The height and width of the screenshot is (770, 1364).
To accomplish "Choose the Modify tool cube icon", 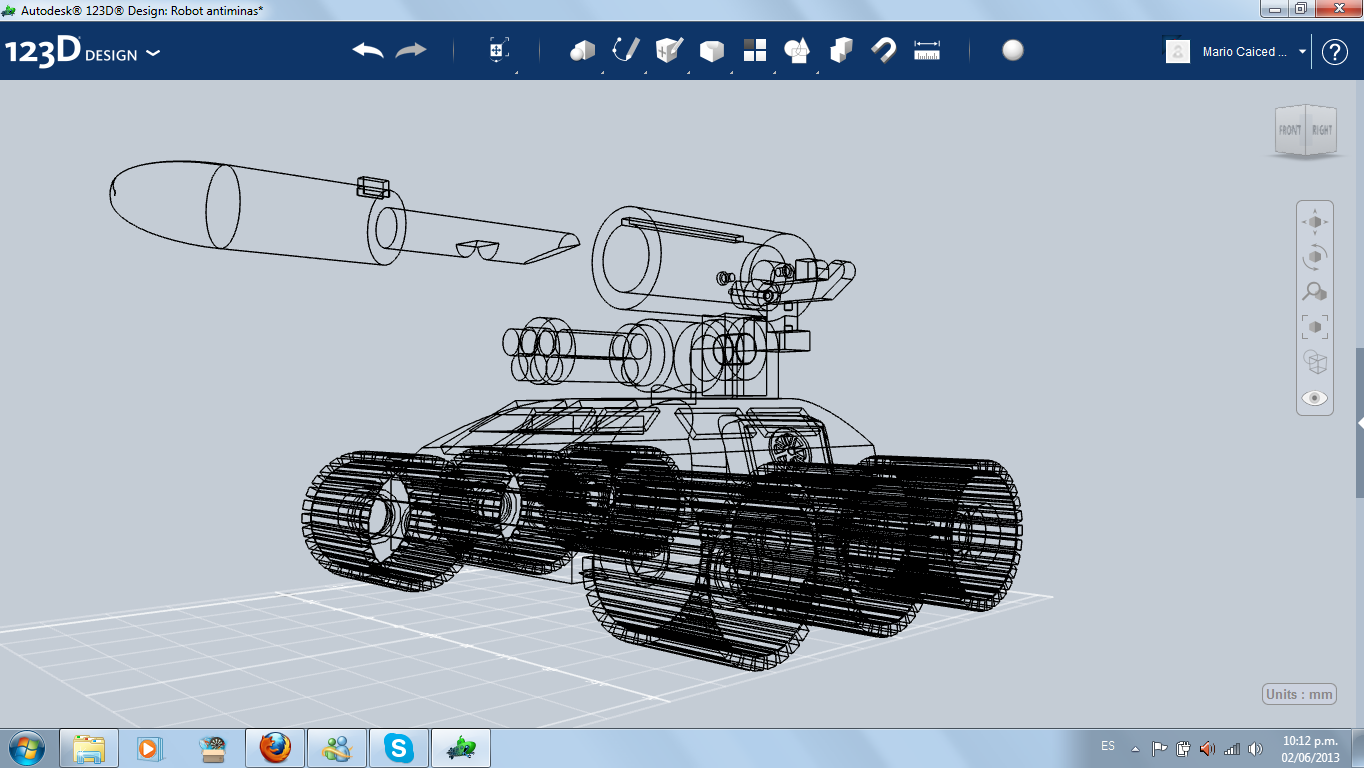I will pyautogui.click(x=712, y=50).
